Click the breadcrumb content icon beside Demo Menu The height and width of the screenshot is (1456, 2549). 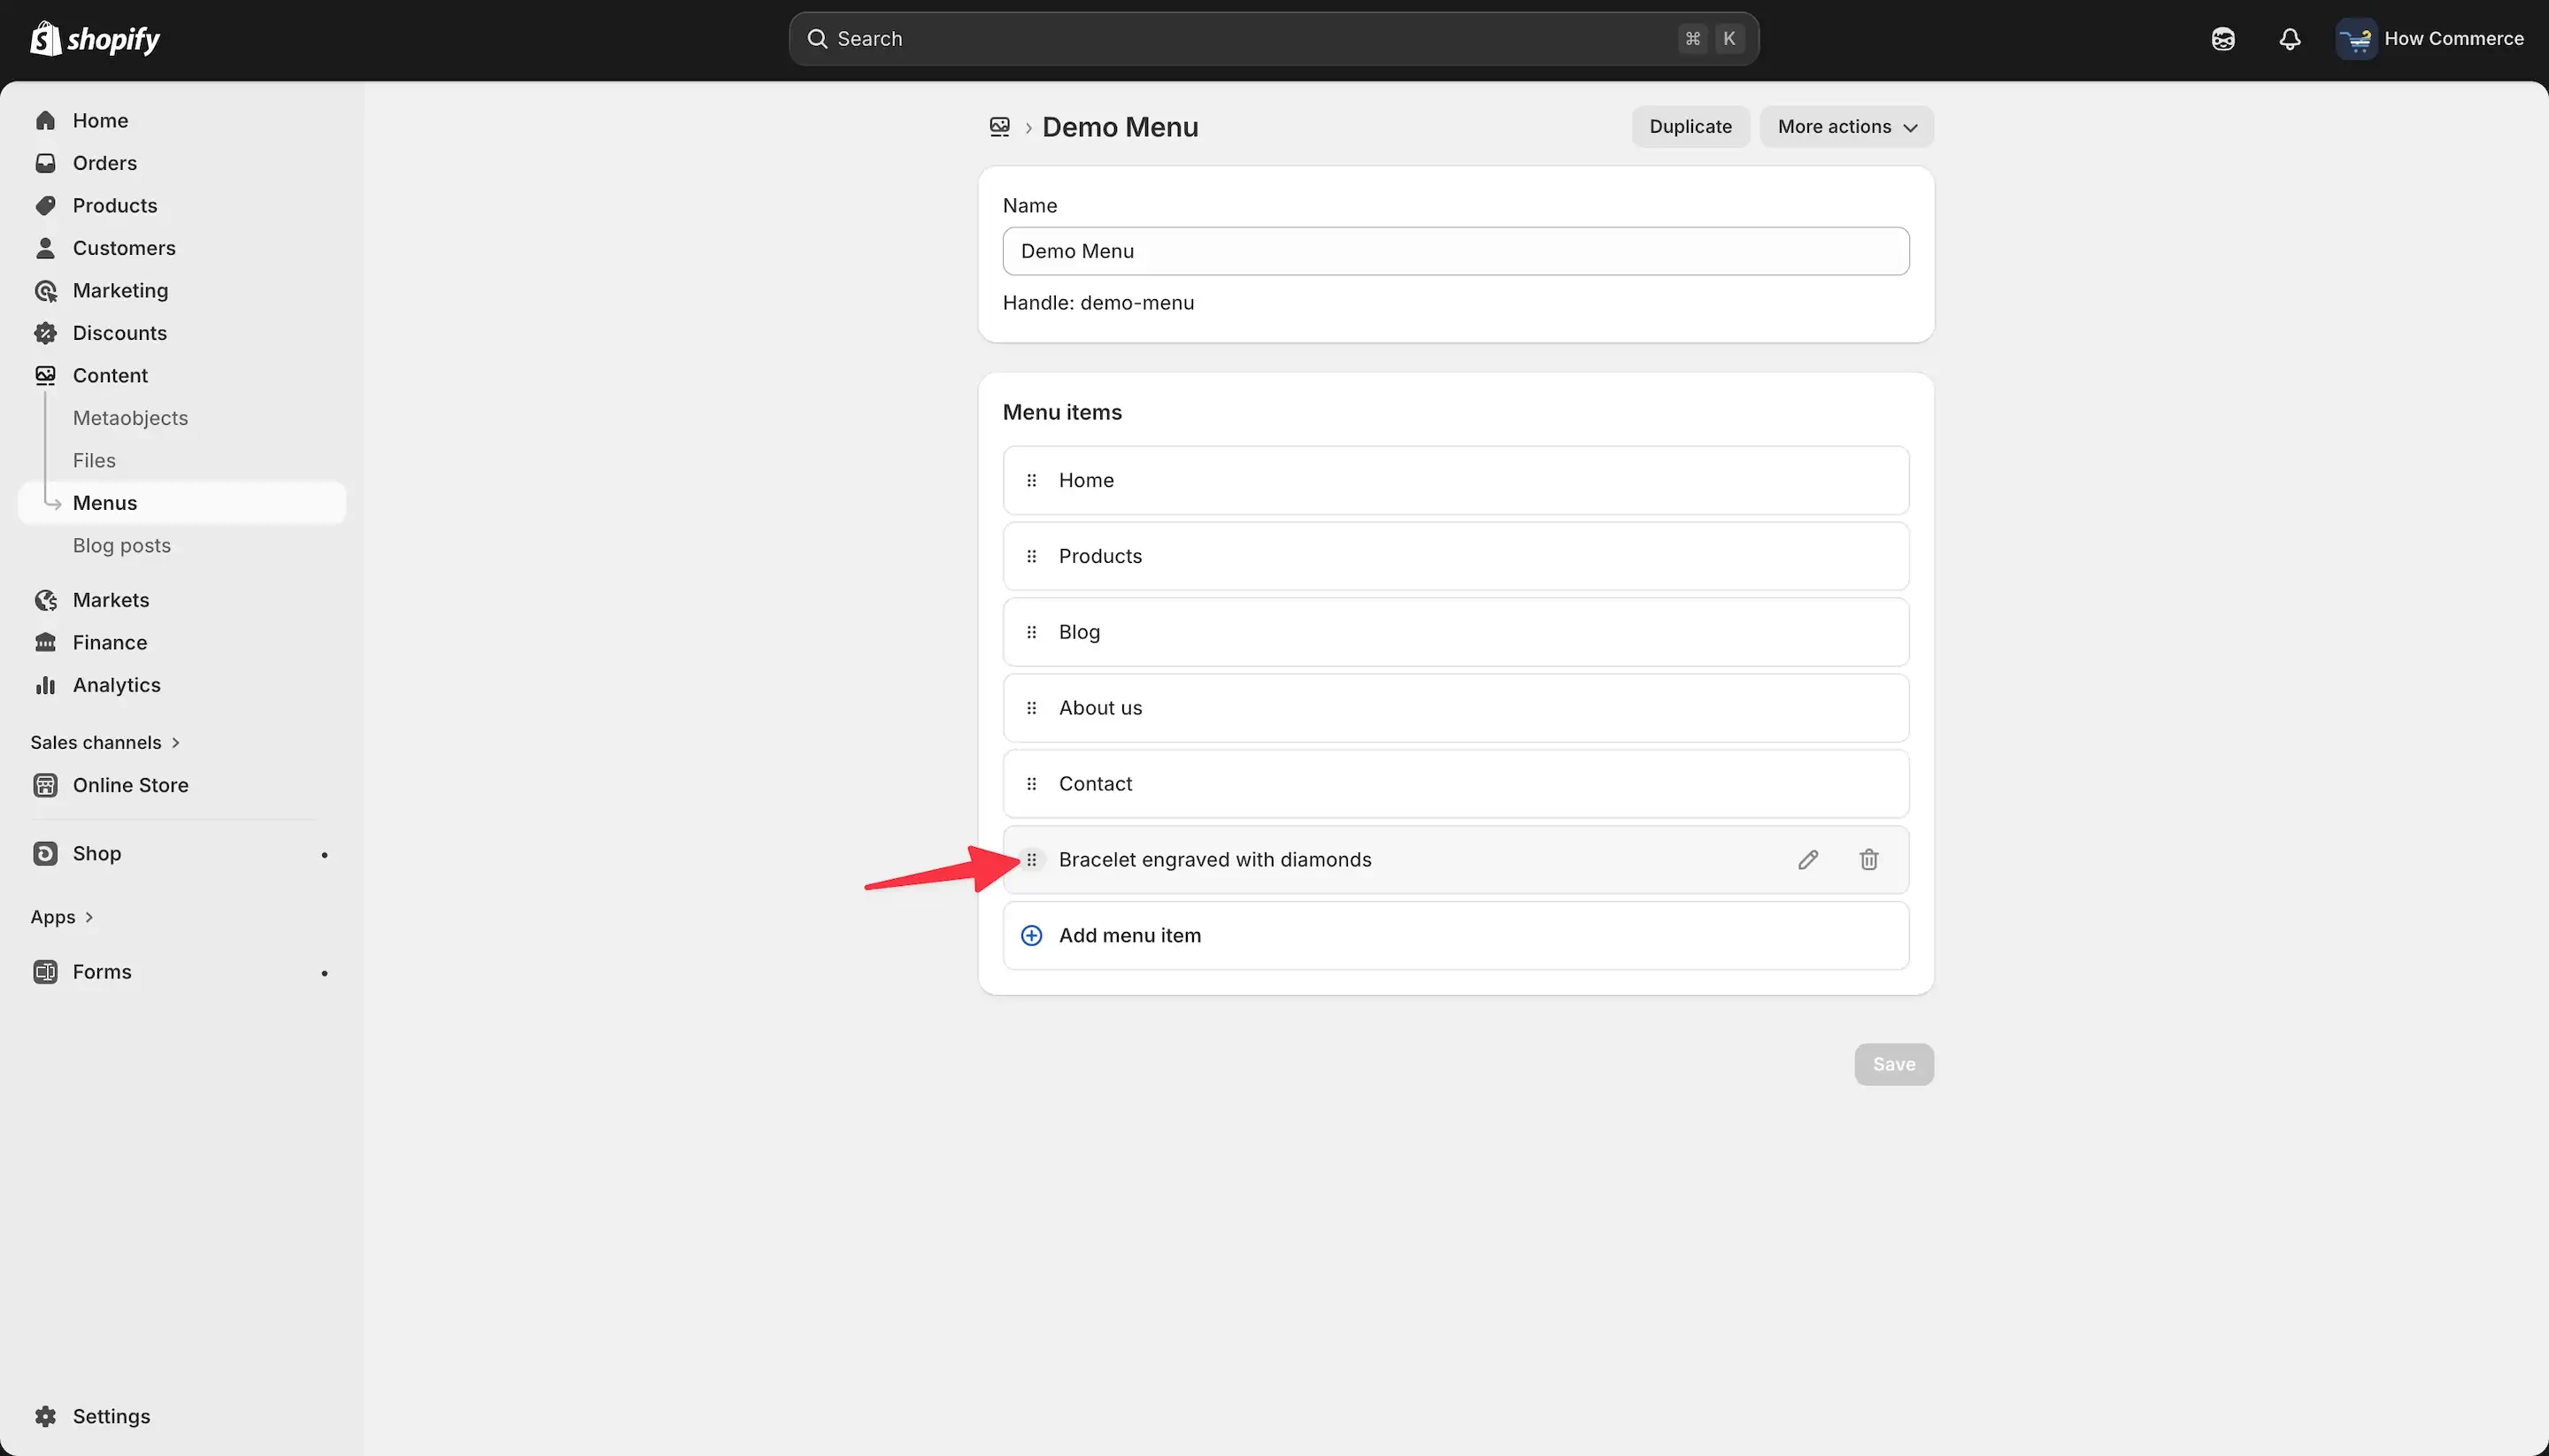[999, 127]
